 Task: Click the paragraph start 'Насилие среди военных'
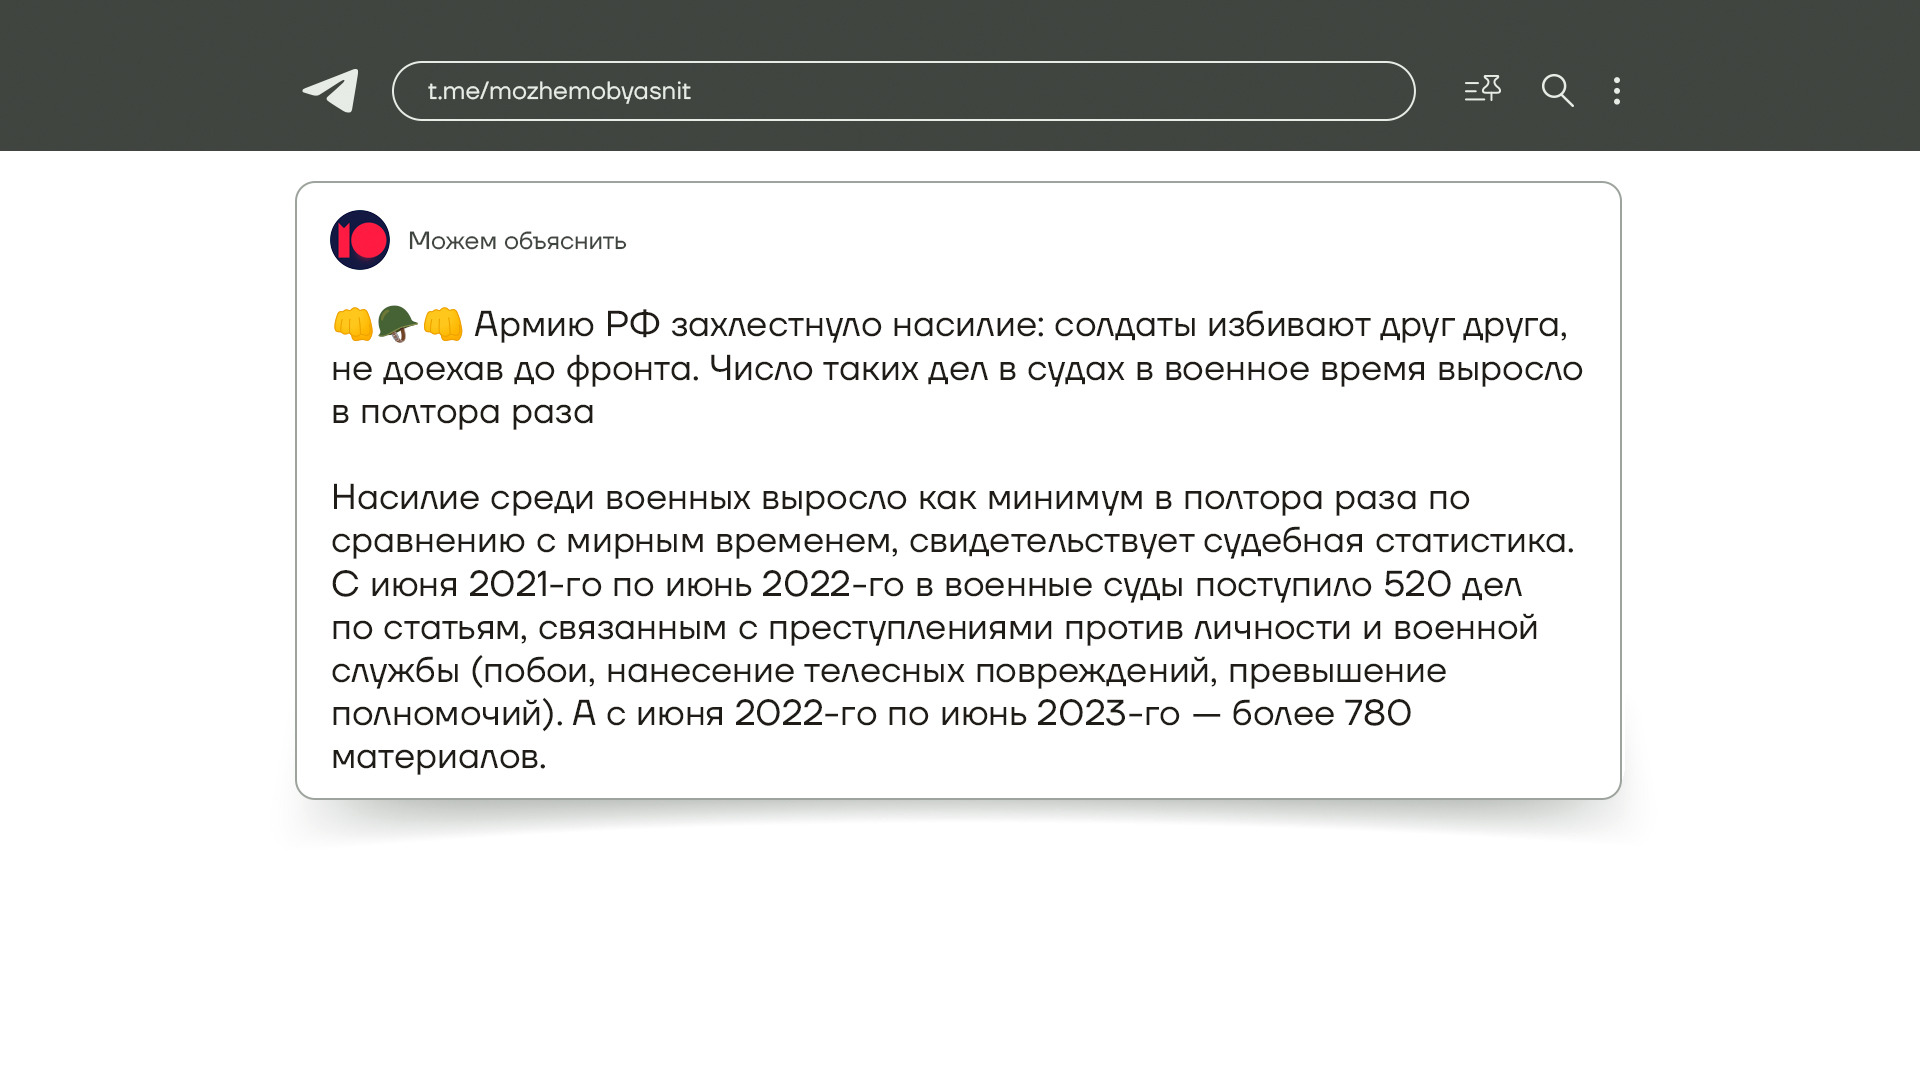tap(541, 498)
